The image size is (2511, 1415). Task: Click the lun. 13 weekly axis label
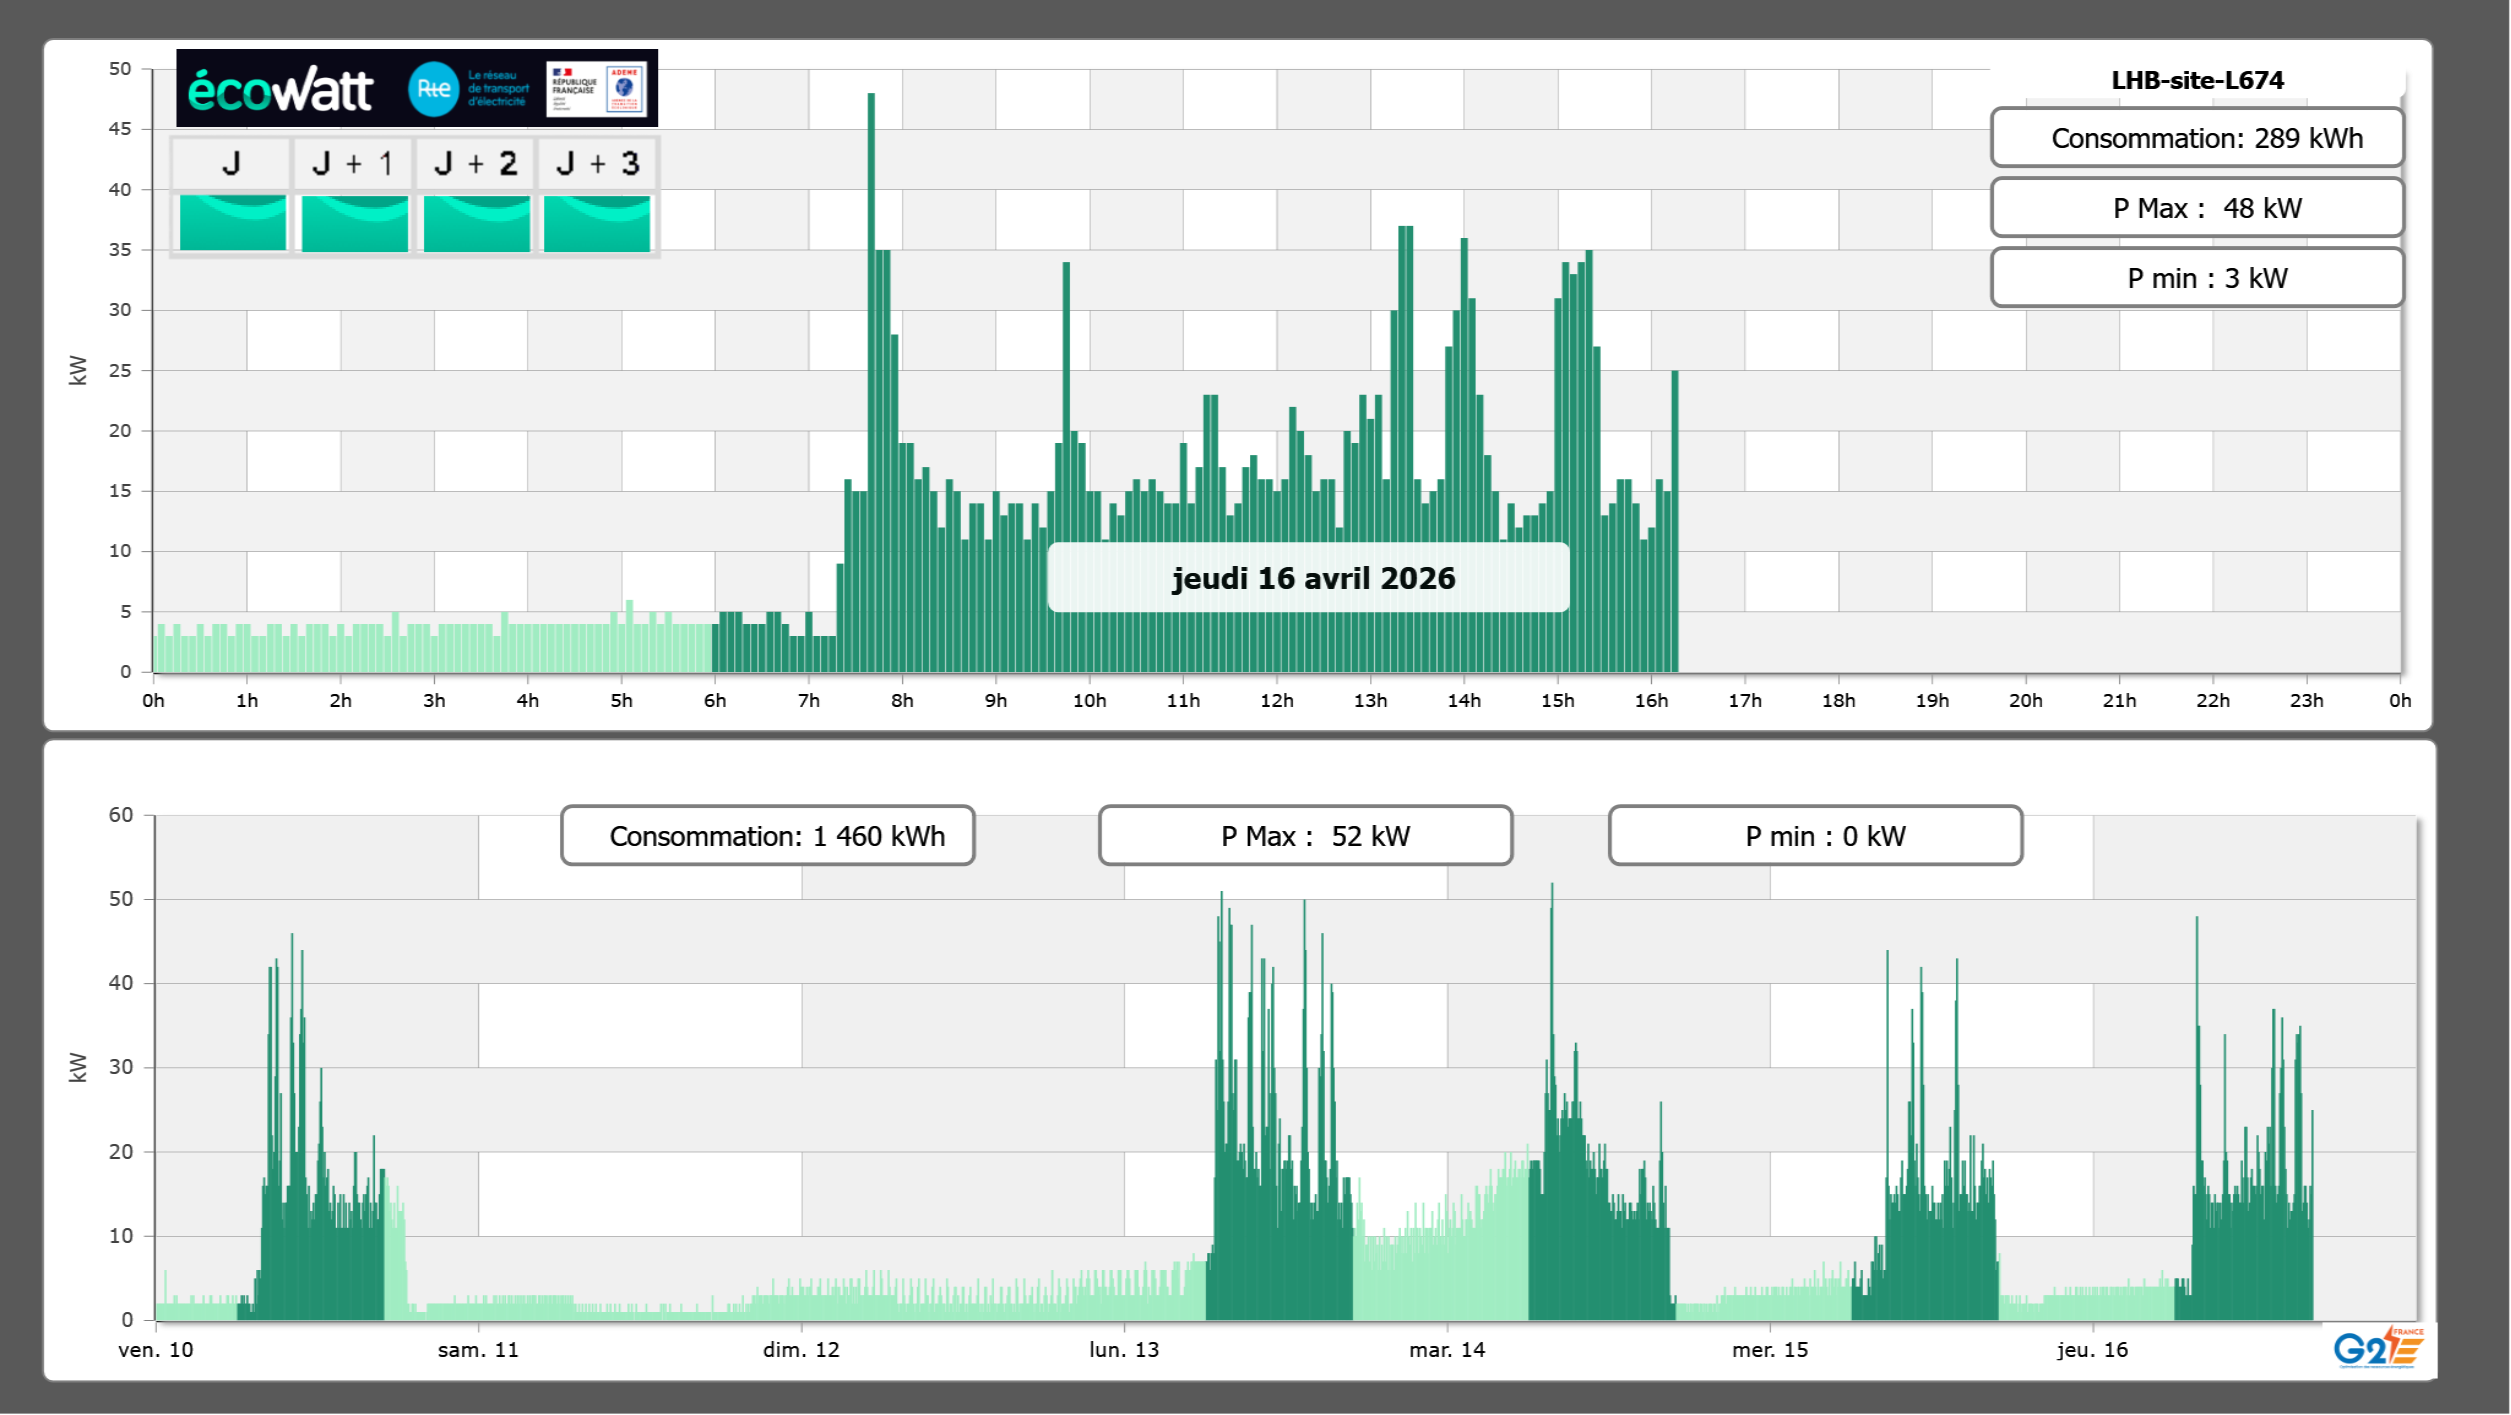(x=1124, y=1349)
